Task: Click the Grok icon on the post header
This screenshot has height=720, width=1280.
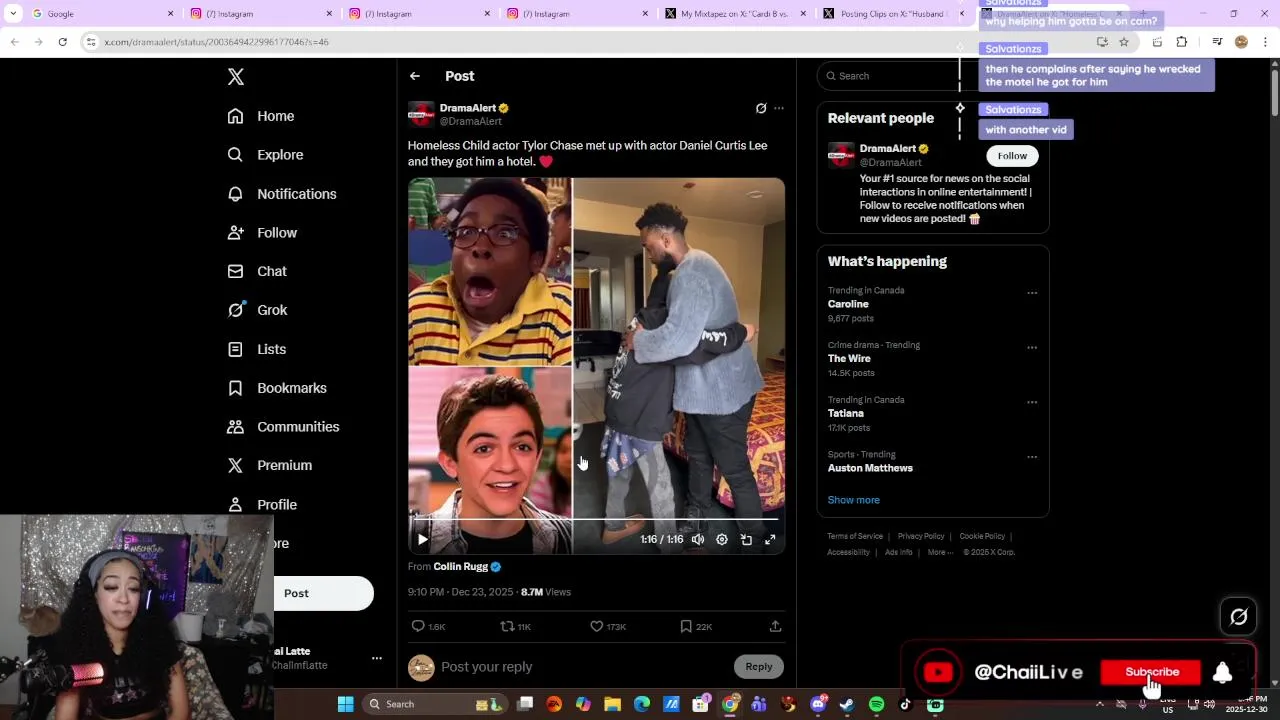Action: (x=761, y=108)
